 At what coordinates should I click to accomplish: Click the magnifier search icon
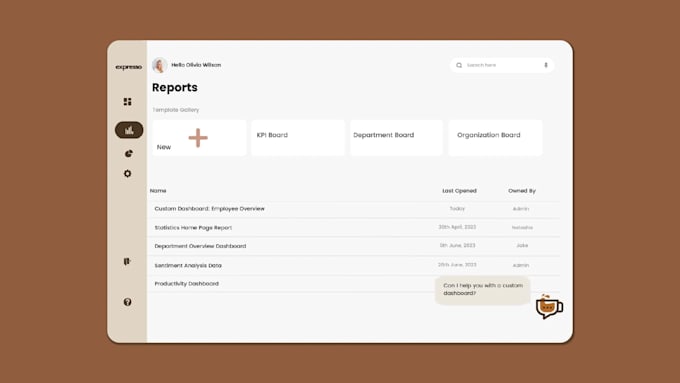tap(459, 65)
